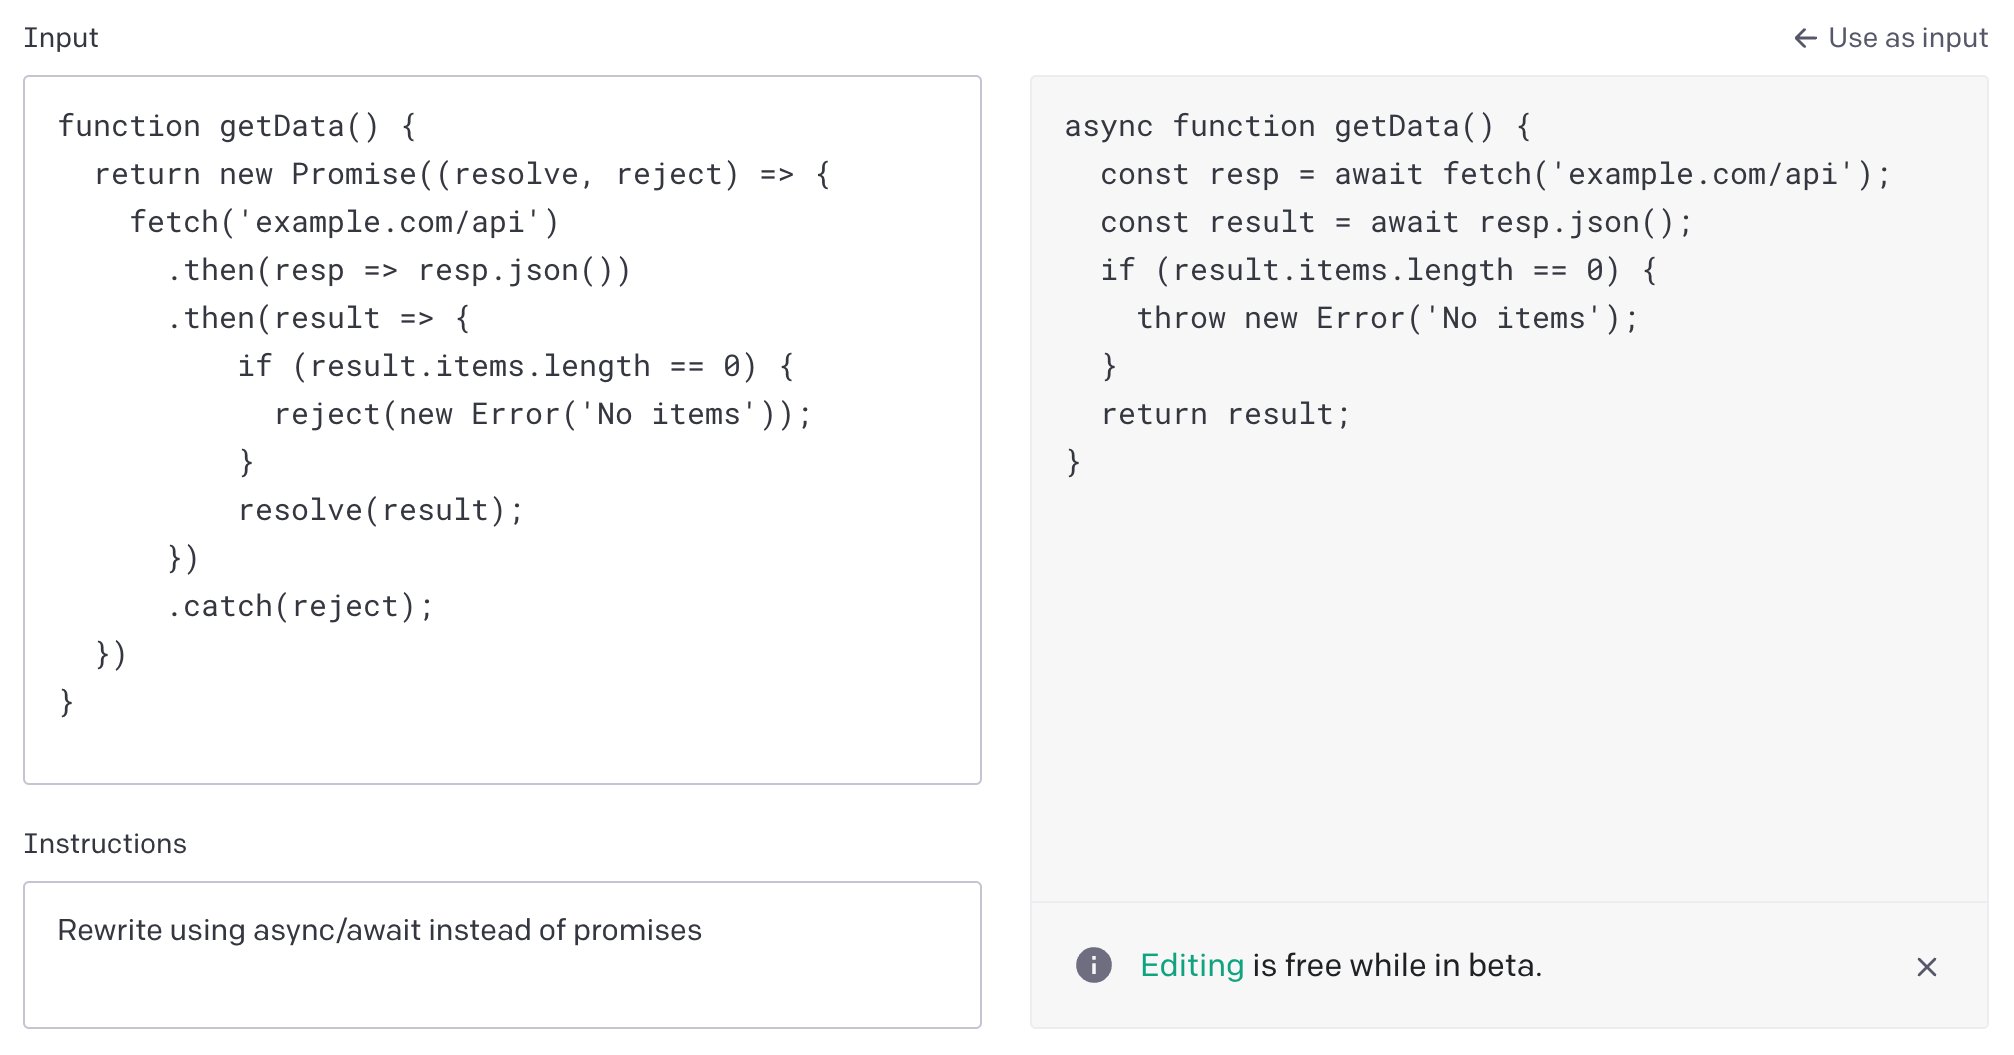Click the "is free while in beta." notice text
The width and height of the screenshot is (2014, 1055).
(1396, 965)
